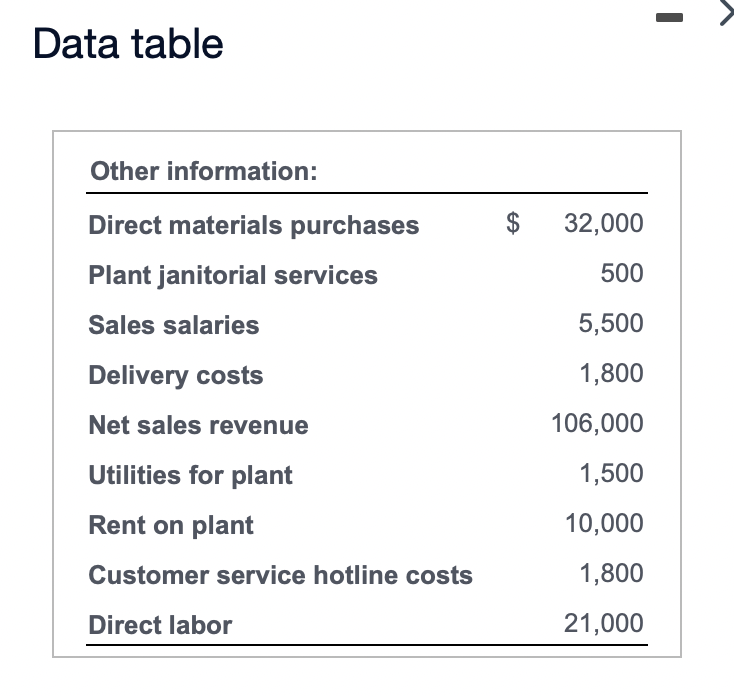Viewport: 734px width, 696px height.
Task: Select the Sales salaries label
Action: tap(174, 325)
